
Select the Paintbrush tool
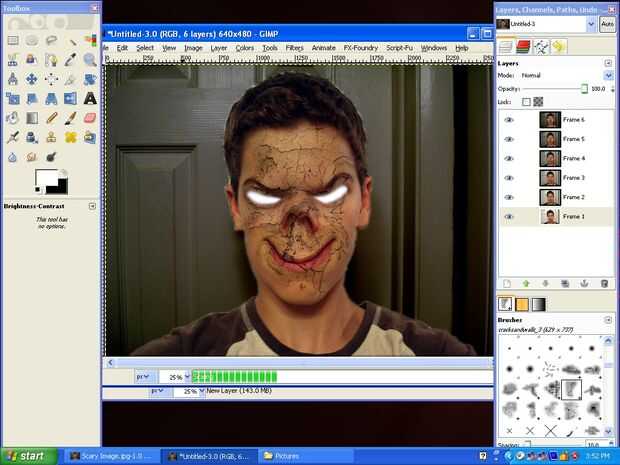click(71, 118)
